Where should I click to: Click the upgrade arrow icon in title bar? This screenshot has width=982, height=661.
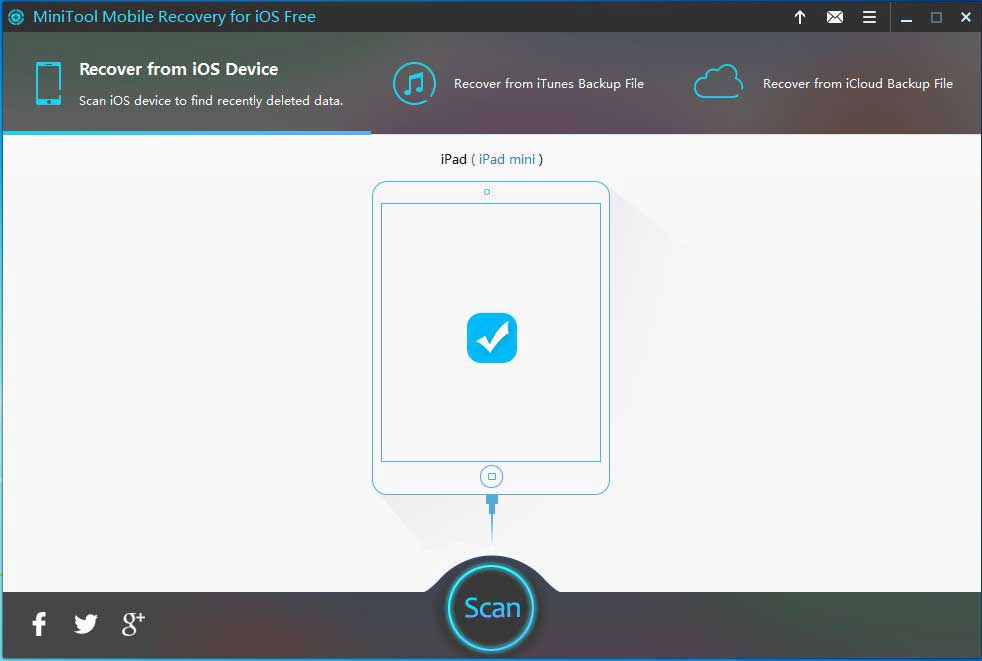(x=800, y=17)
